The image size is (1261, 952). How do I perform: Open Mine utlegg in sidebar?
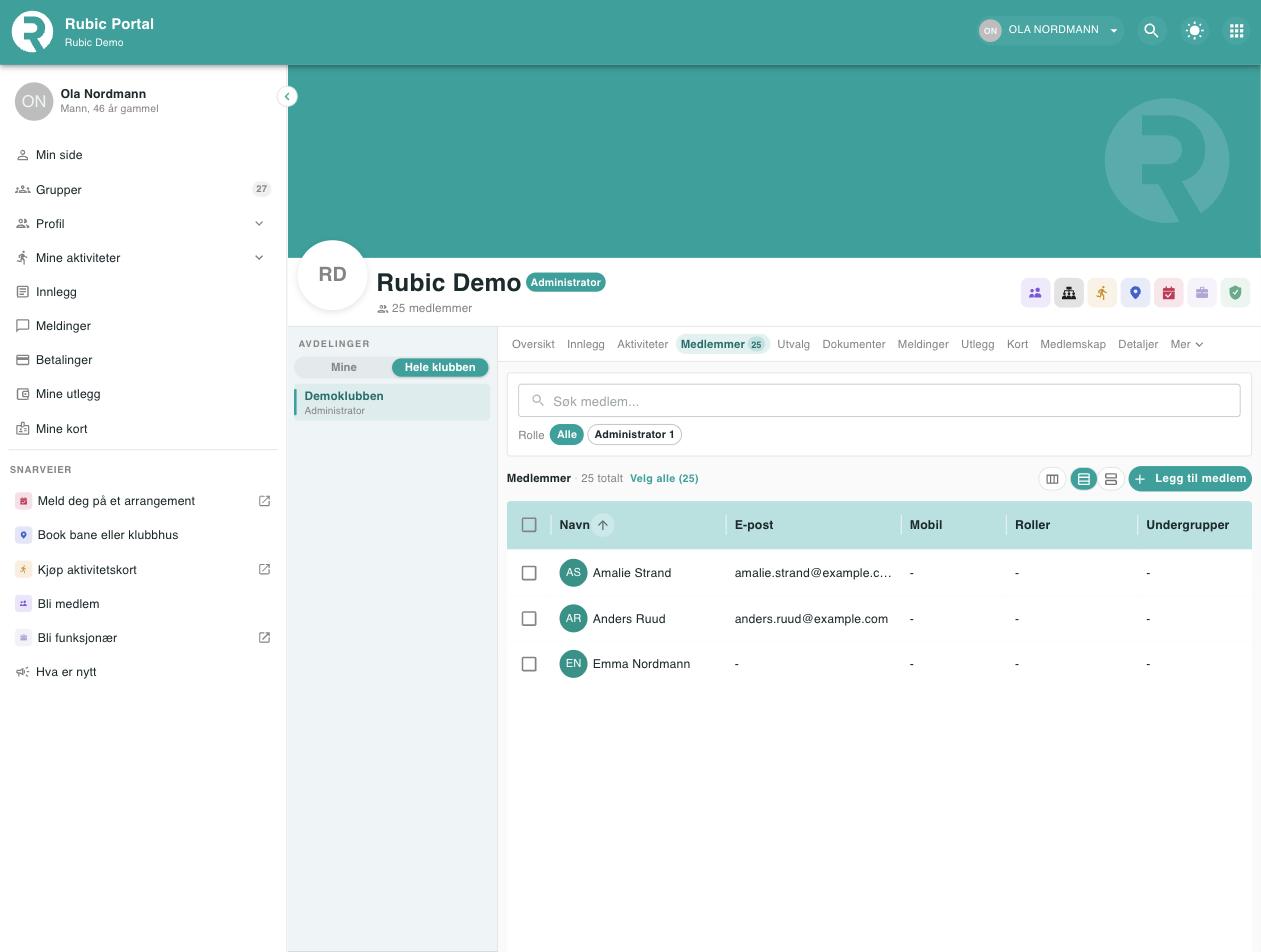point(143,394)
